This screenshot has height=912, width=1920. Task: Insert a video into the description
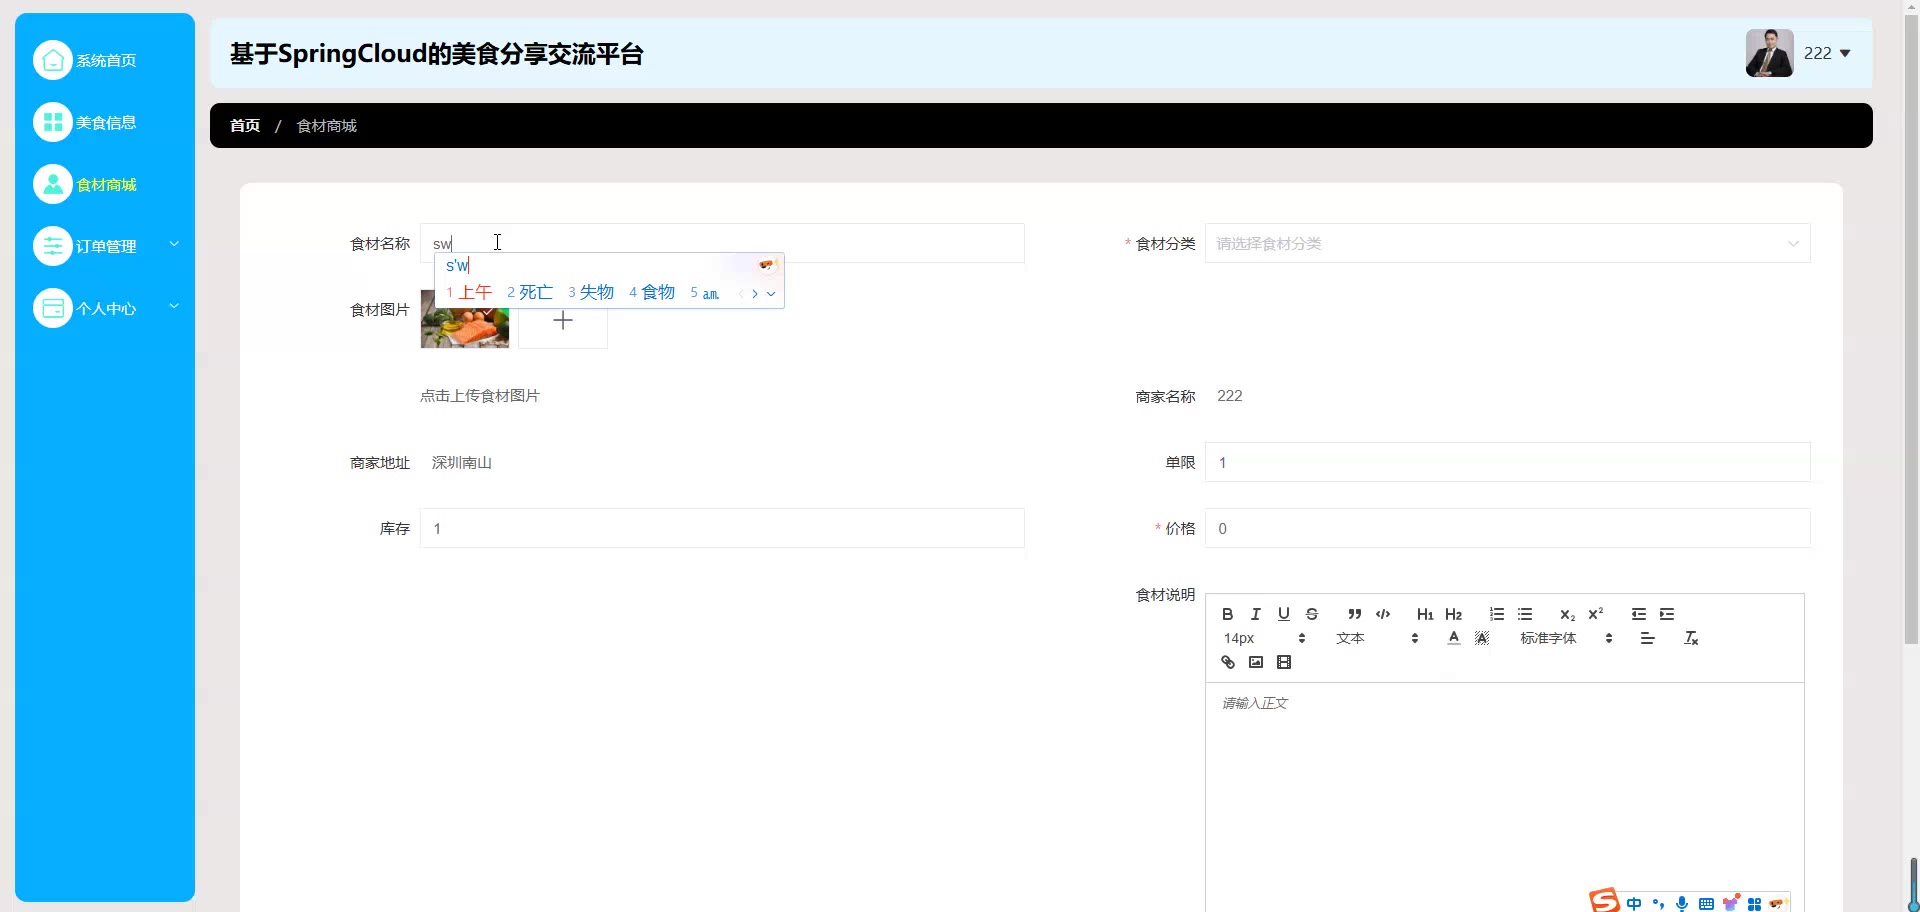pyautogui.click(x=1284, y=662)
